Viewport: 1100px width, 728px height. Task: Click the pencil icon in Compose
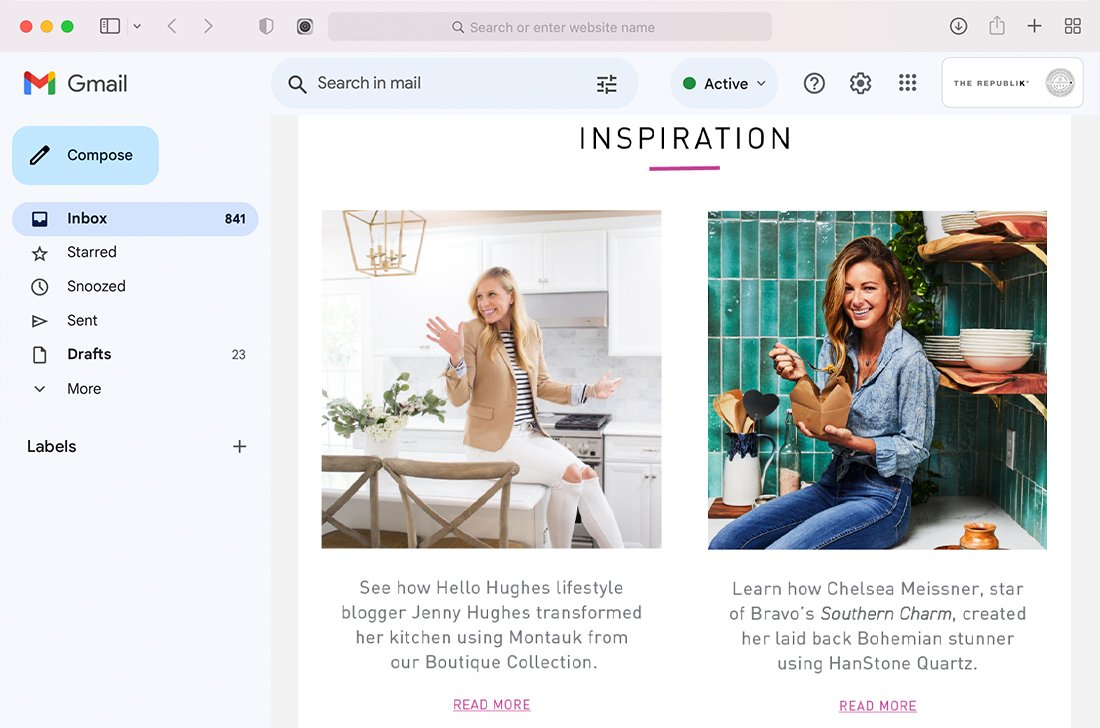(x=40, y=155)
